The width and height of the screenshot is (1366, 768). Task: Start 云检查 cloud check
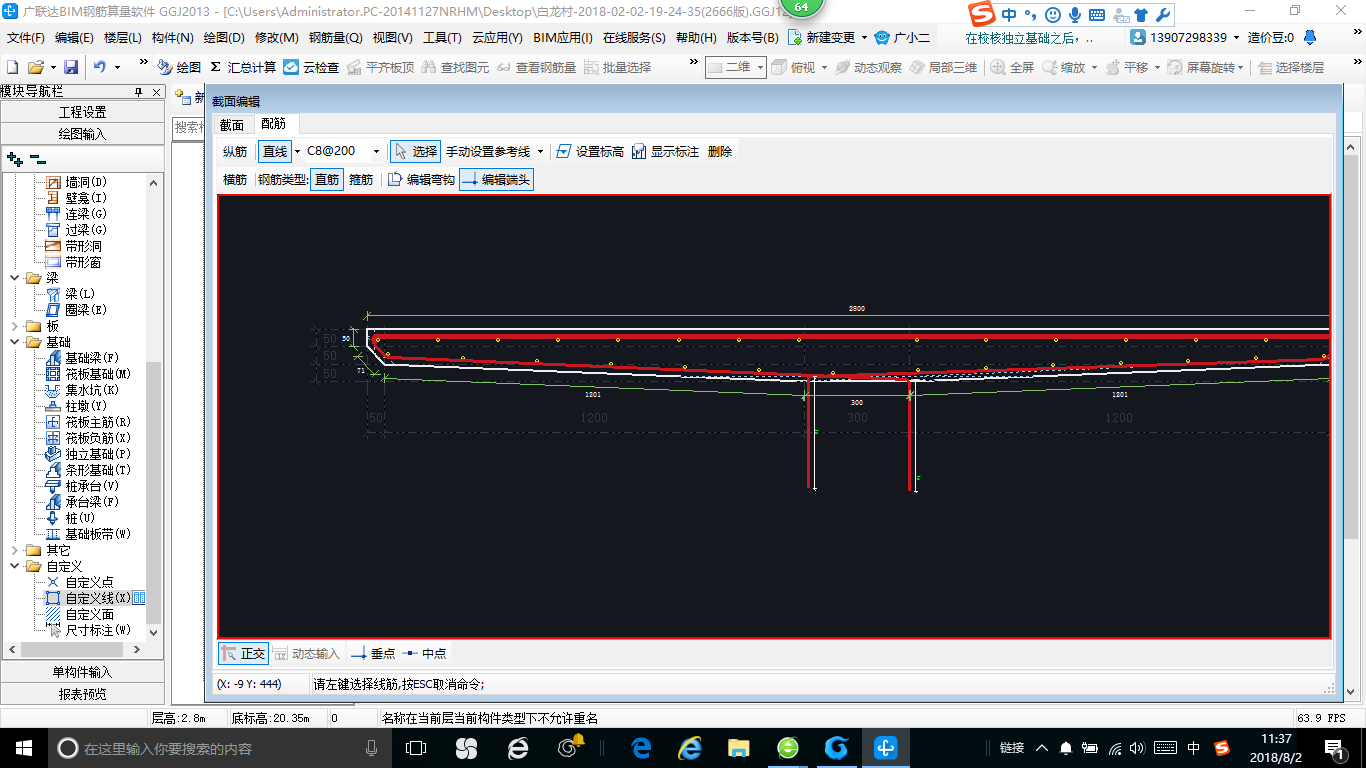(x=311, y=67)
